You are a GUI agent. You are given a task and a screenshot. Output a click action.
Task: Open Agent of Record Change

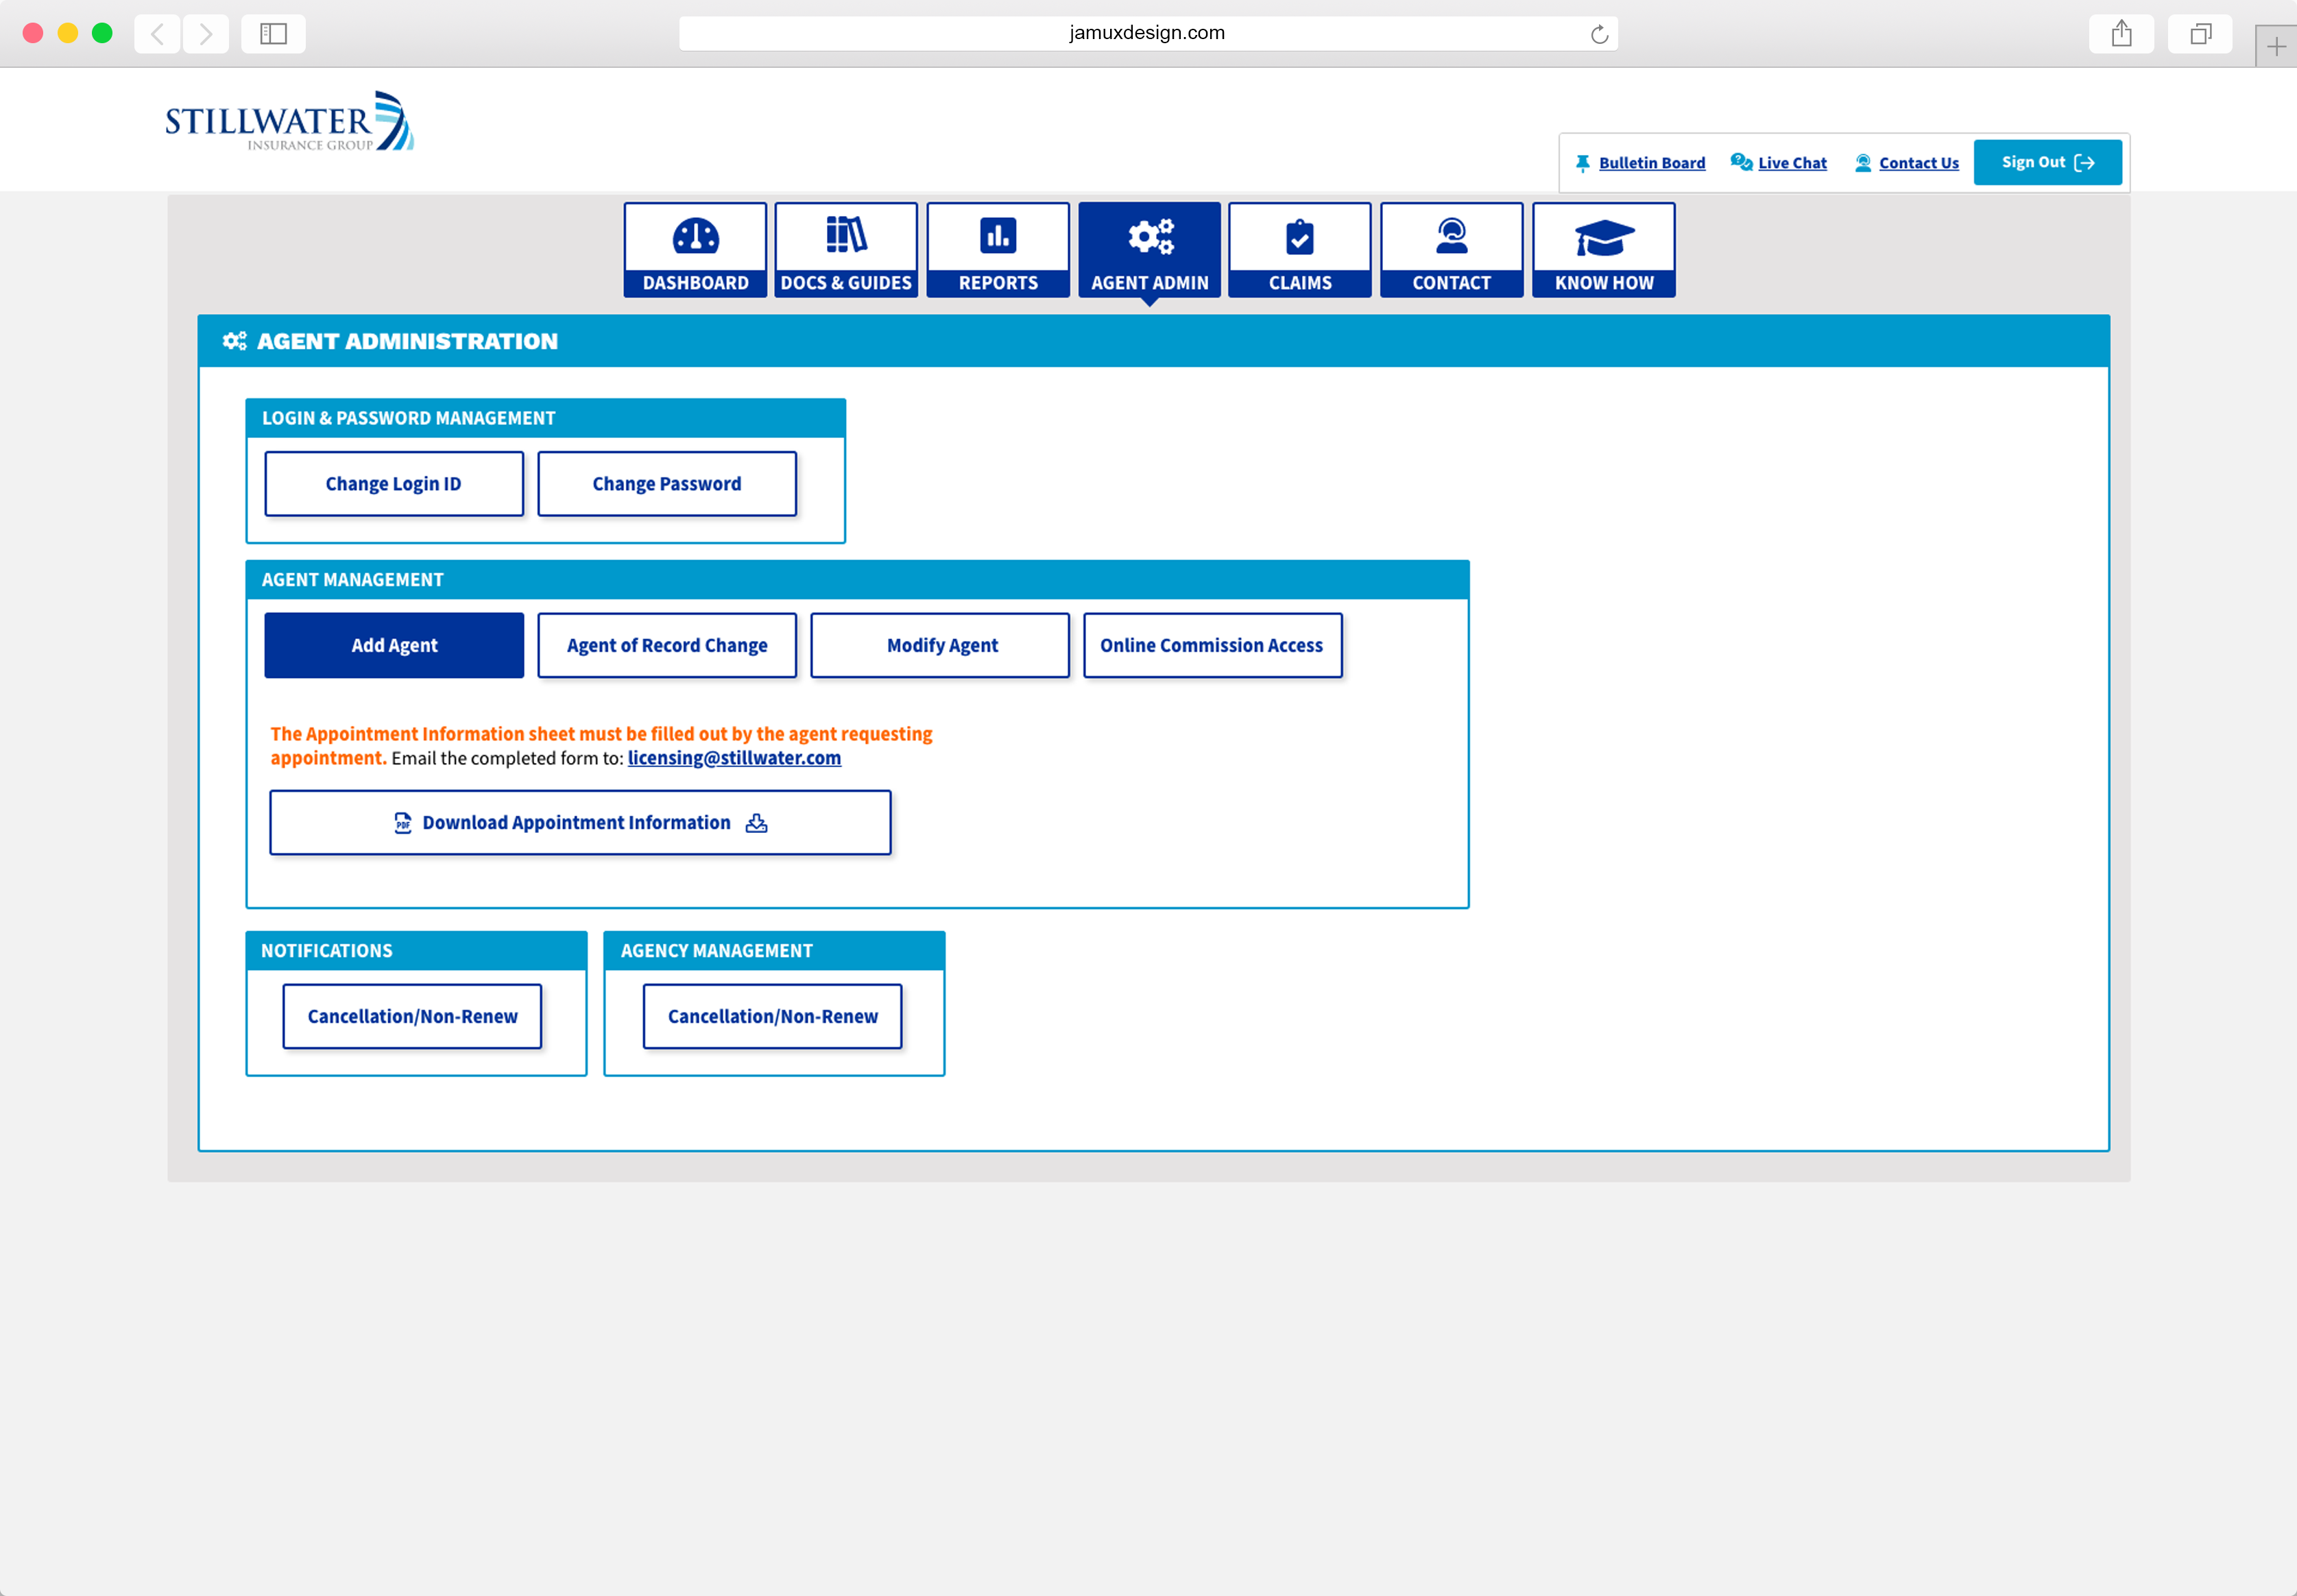coord(667,645)
